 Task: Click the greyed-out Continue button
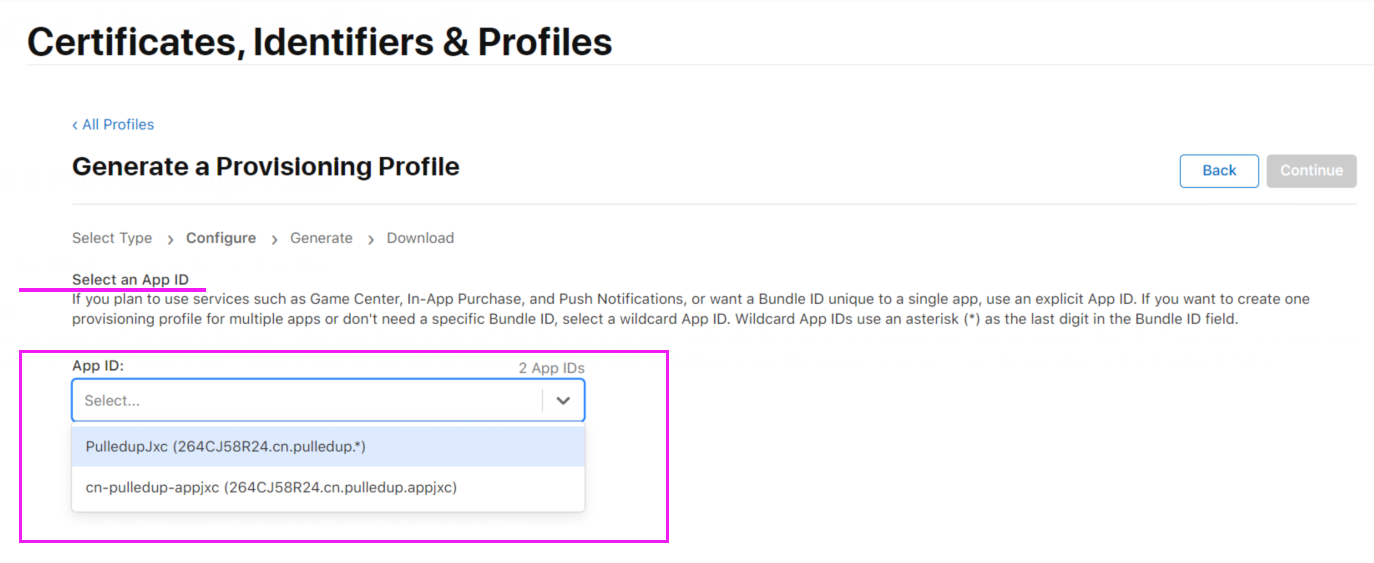coord(1311,171)
